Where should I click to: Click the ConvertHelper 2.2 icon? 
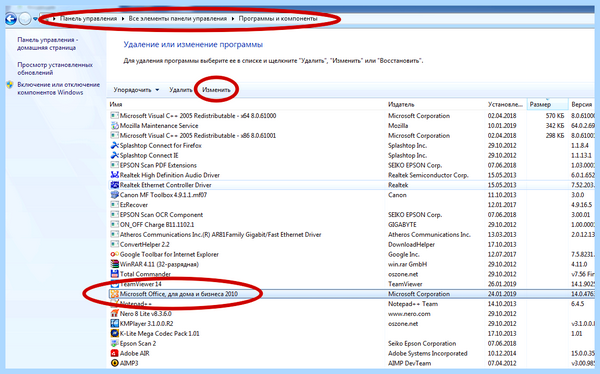114,244
